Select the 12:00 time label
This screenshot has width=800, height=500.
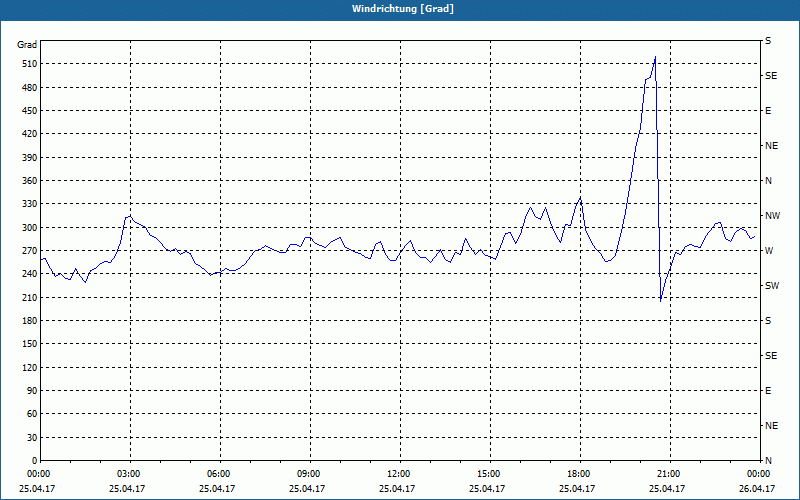click(398, 474)
